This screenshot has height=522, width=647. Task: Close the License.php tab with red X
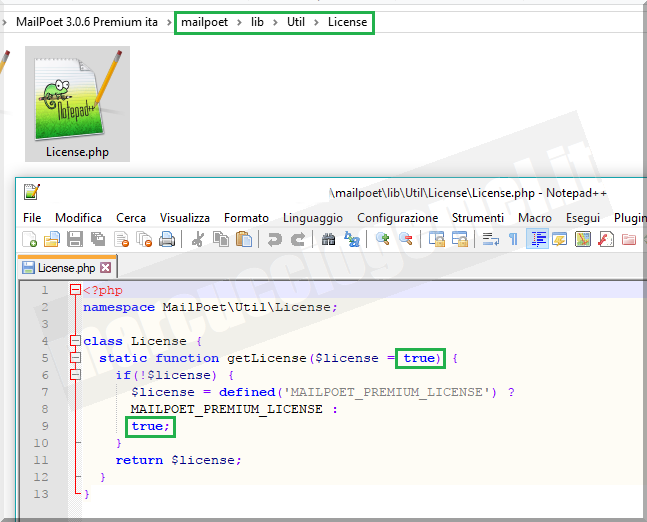[x=106, y=267]
